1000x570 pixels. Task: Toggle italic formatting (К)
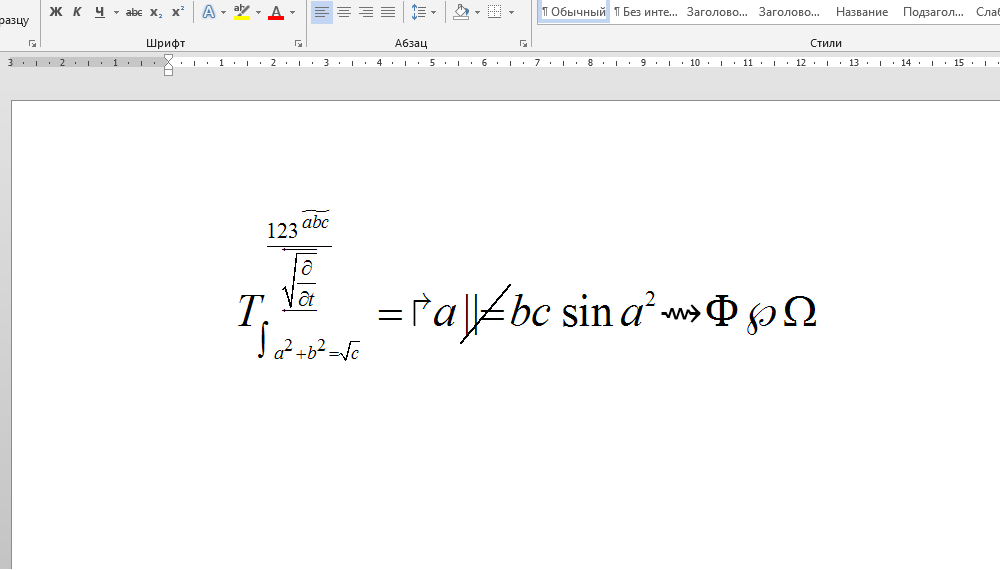[x=77, y=12]
